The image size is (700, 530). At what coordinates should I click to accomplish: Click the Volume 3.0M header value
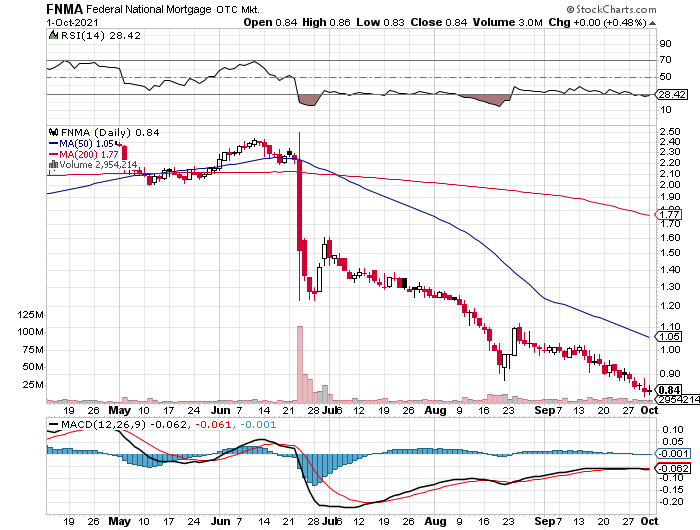[x=508, y=22]
